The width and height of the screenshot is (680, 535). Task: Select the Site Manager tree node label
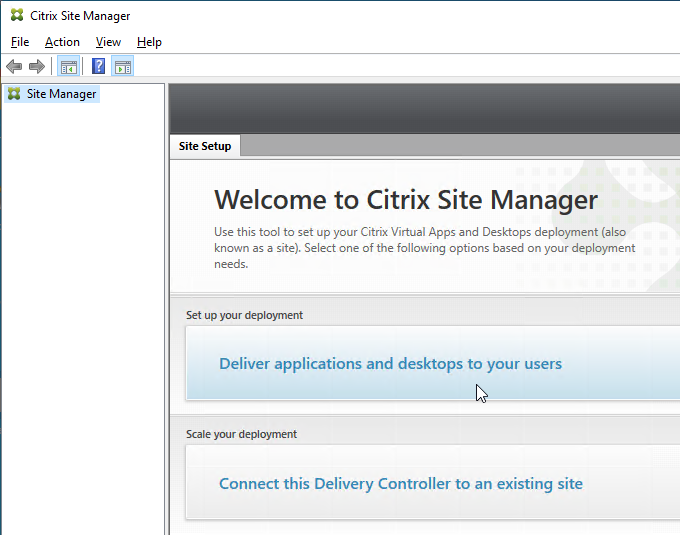click(61, 94)
